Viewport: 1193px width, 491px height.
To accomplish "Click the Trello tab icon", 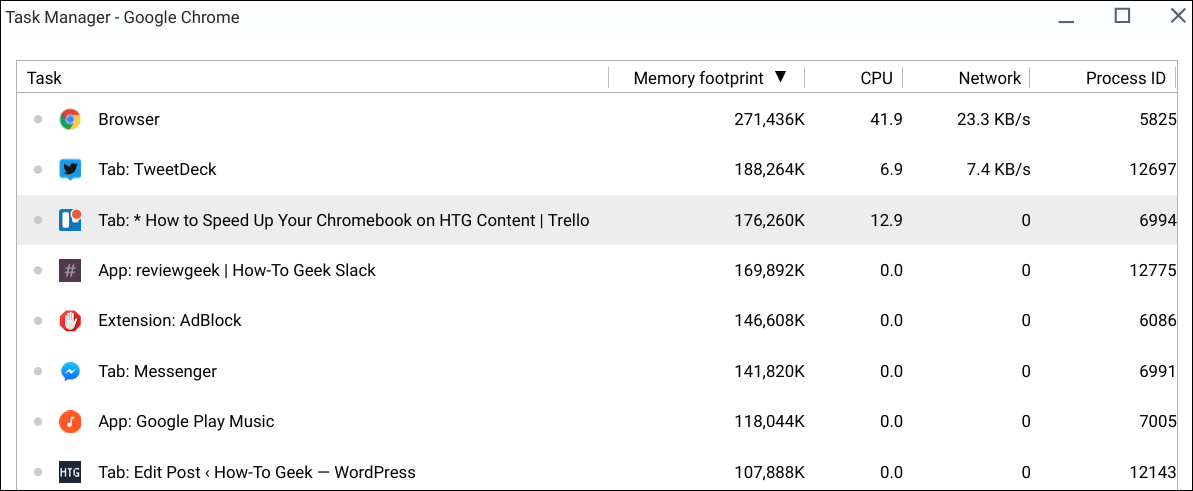I will [x=70, y=220].
